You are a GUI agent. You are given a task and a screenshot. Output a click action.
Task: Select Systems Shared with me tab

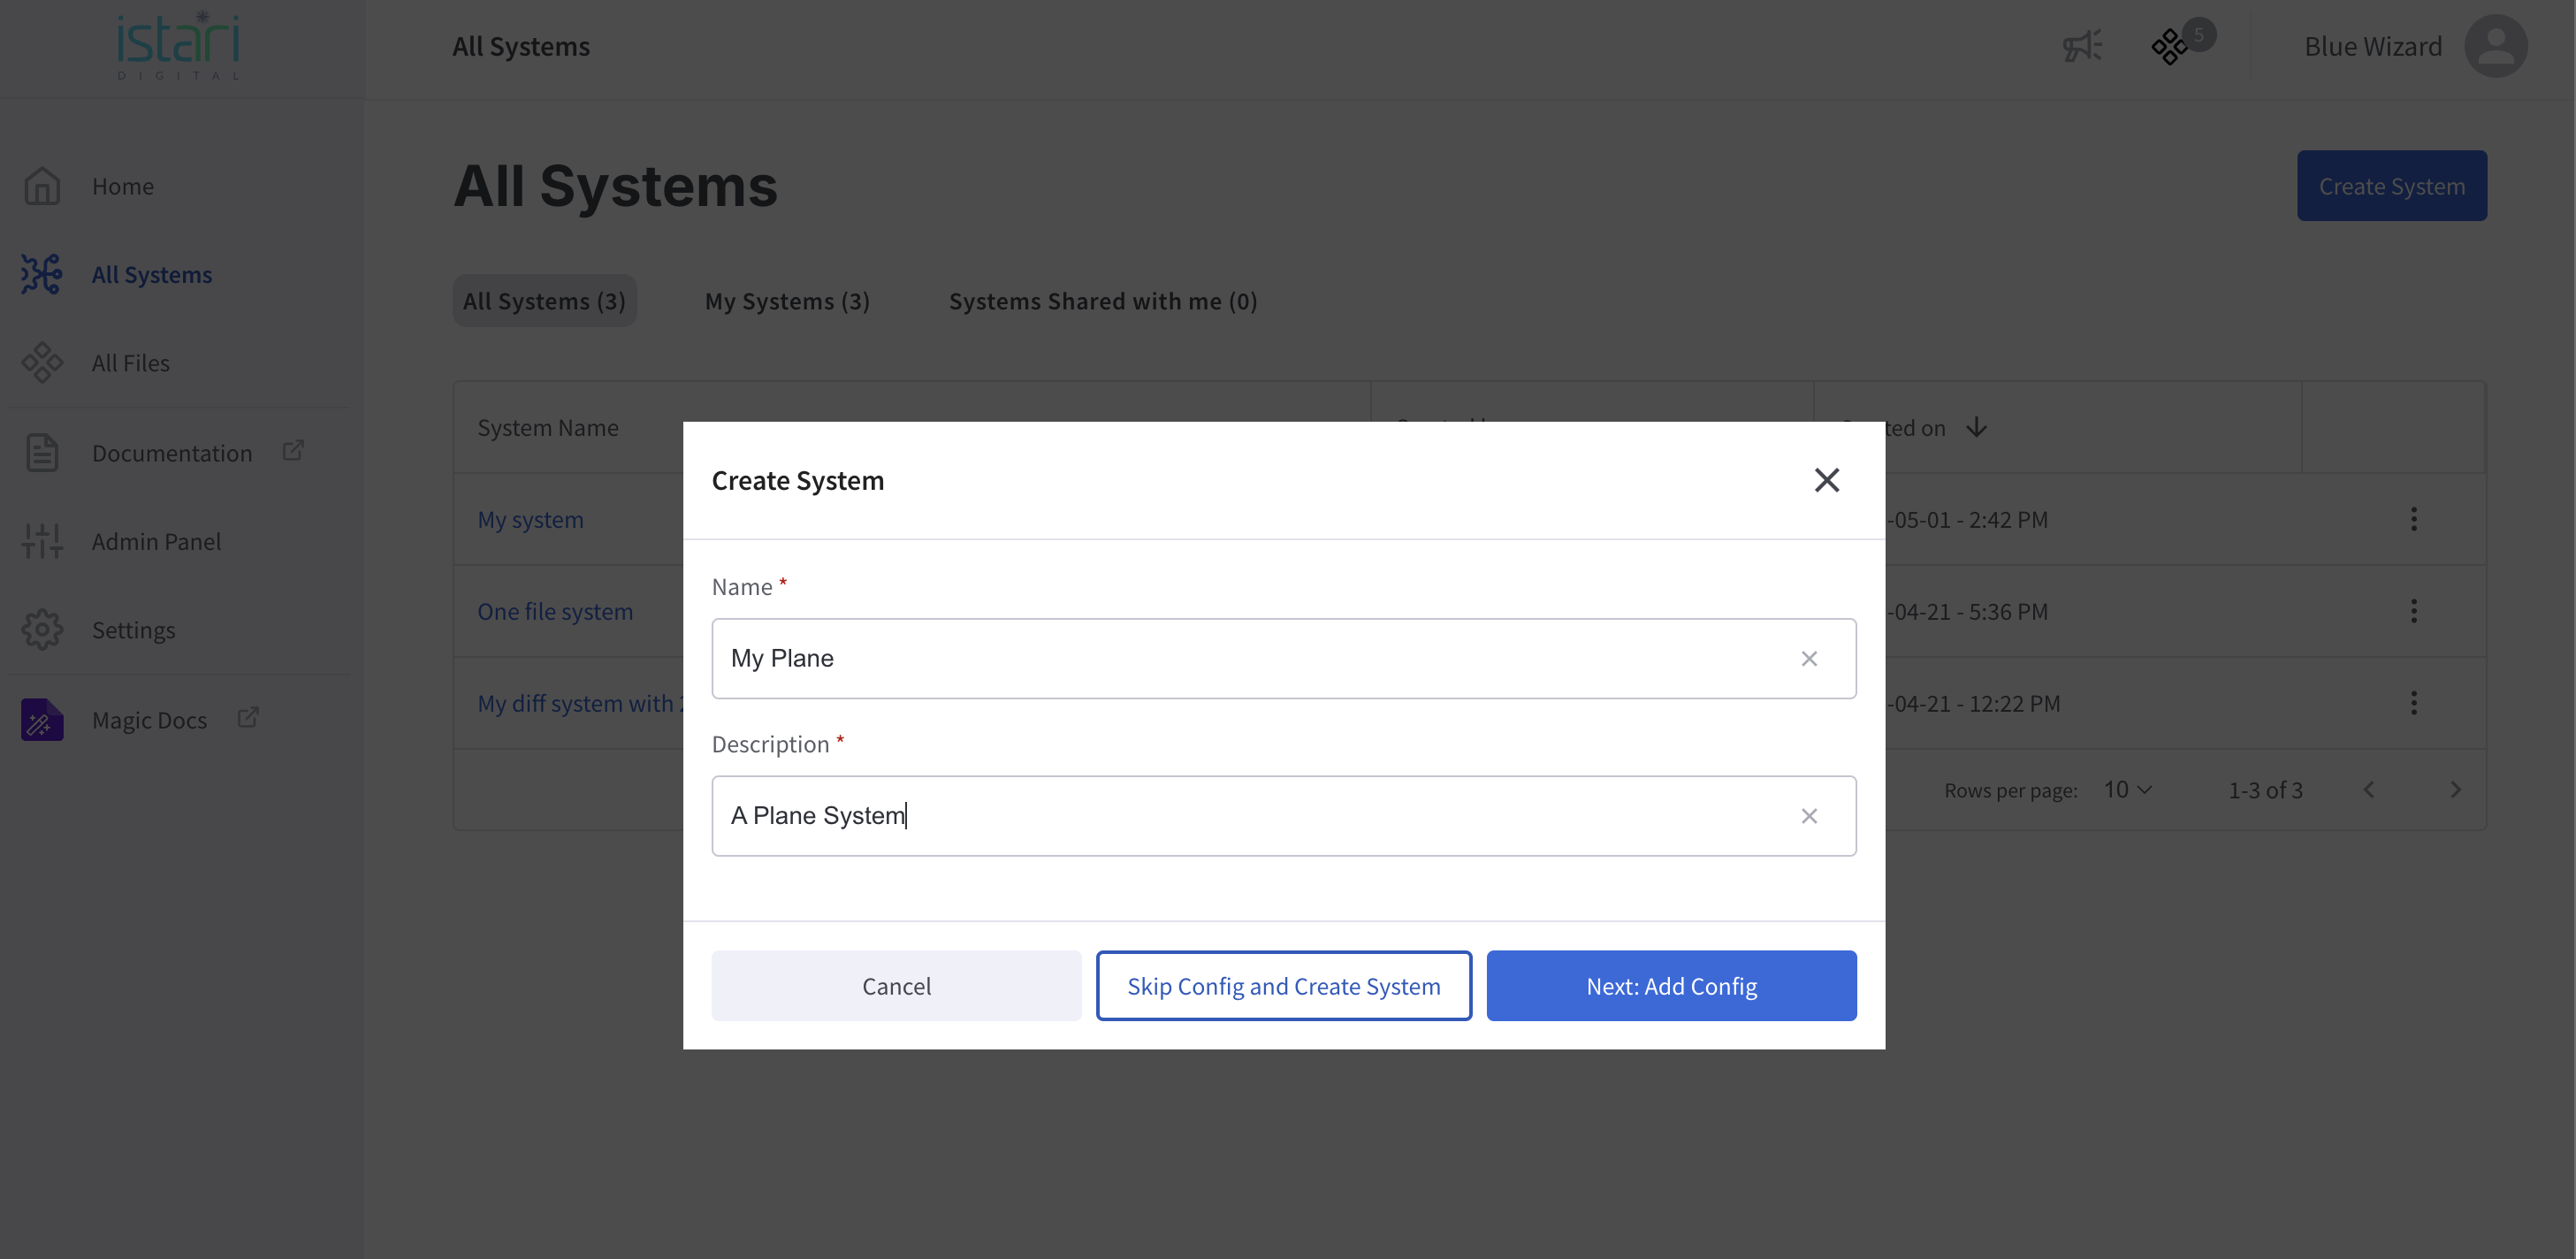pyautogui.click(x=1102, y=301)
